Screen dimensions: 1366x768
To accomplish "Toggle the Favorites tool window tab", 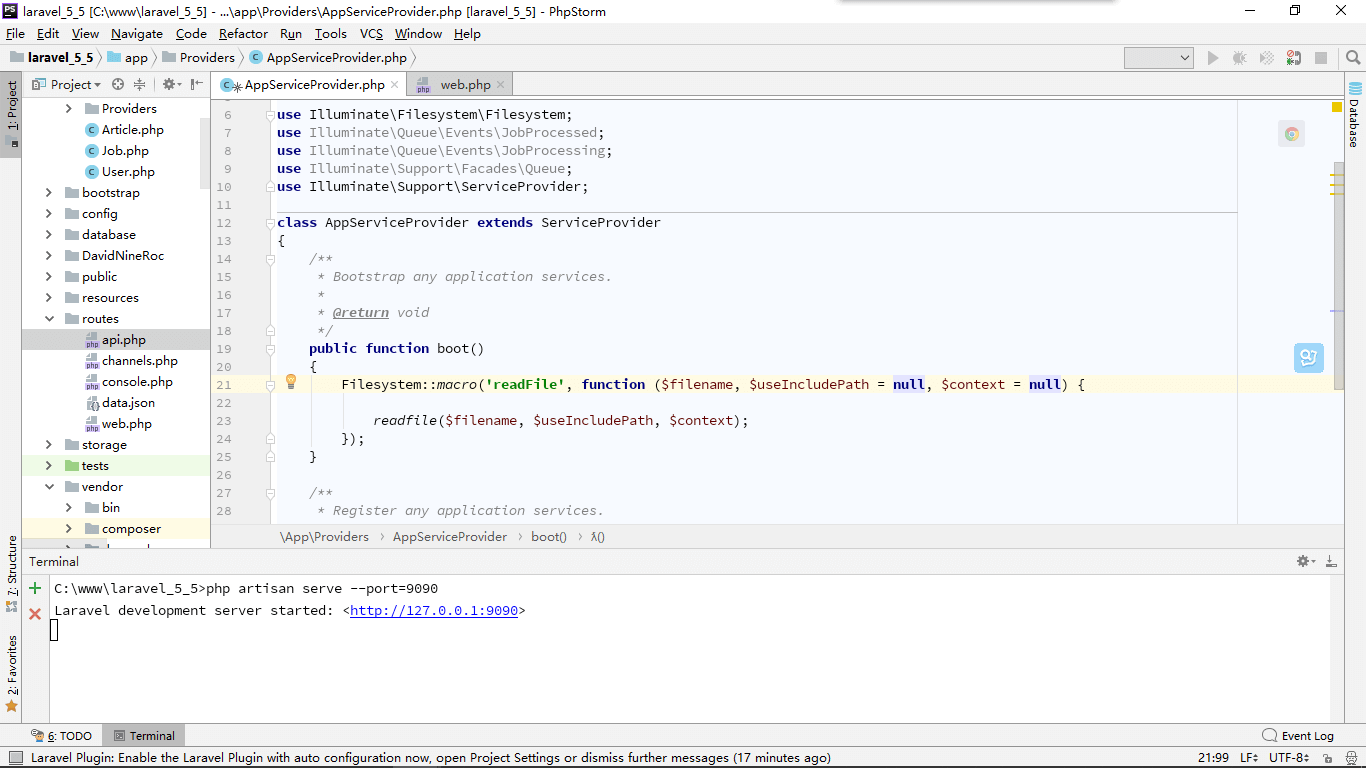I will (11, 658).
